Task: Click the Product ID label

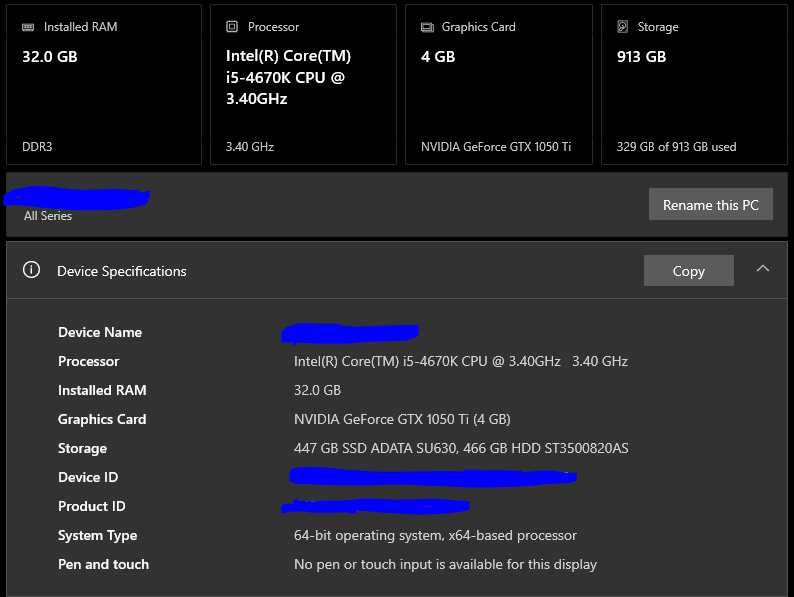Action: point(92,506)
